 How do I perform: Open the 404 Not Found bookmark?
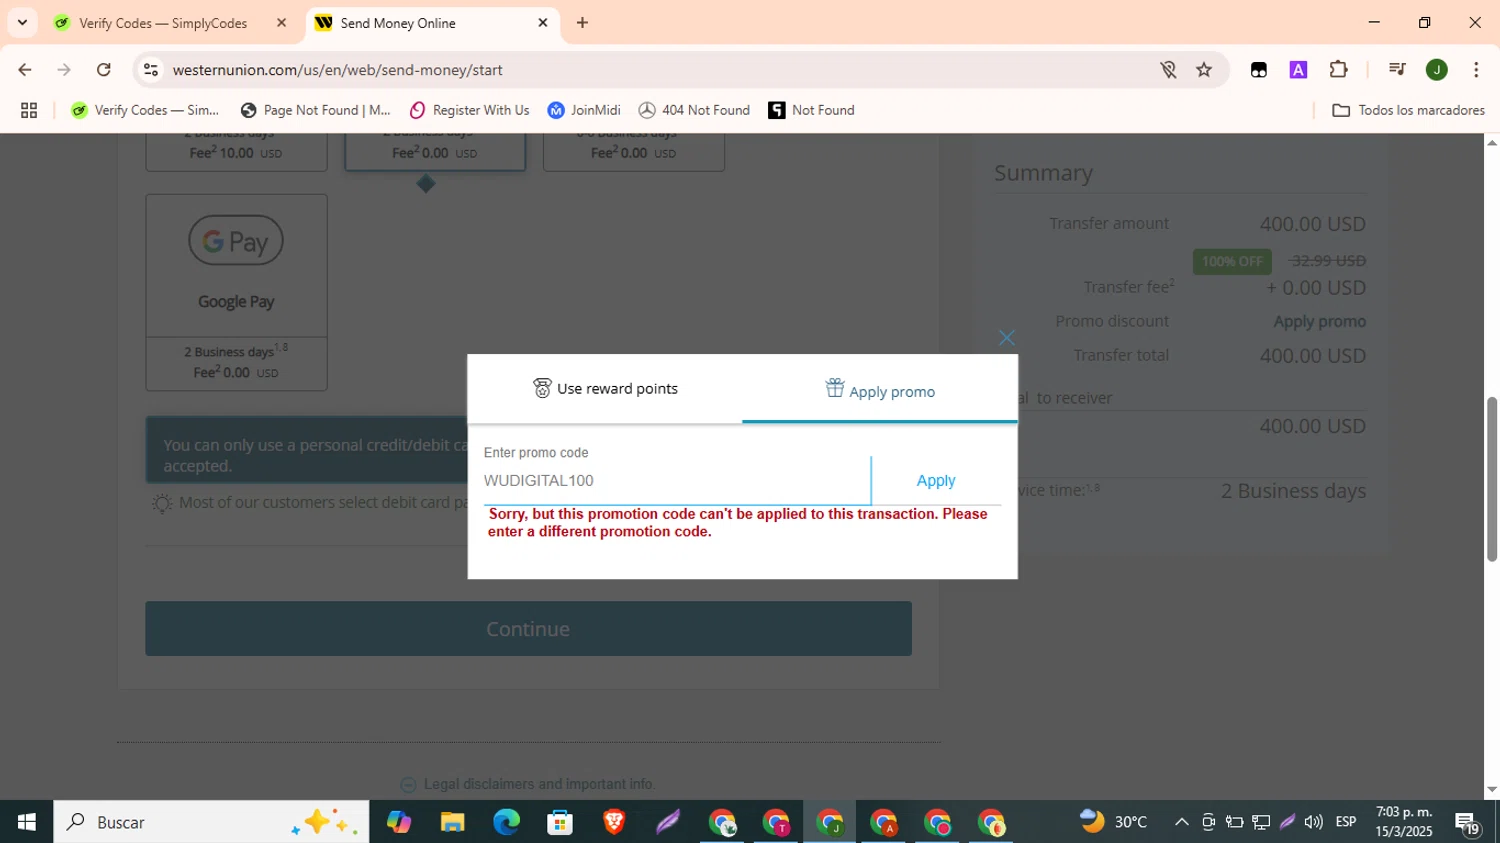coord(694,110)
